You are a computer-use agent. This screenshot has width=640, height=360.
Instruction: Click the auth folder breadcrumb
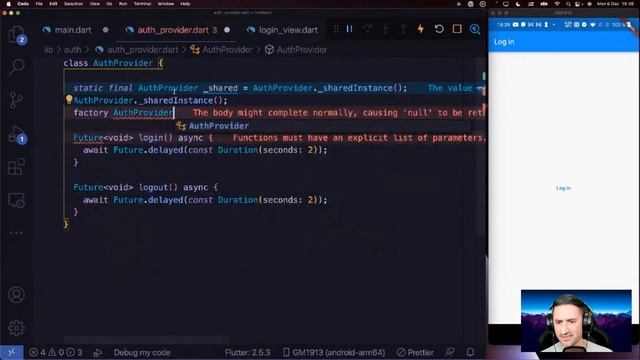pyautogui.click(x=72, y=50)
